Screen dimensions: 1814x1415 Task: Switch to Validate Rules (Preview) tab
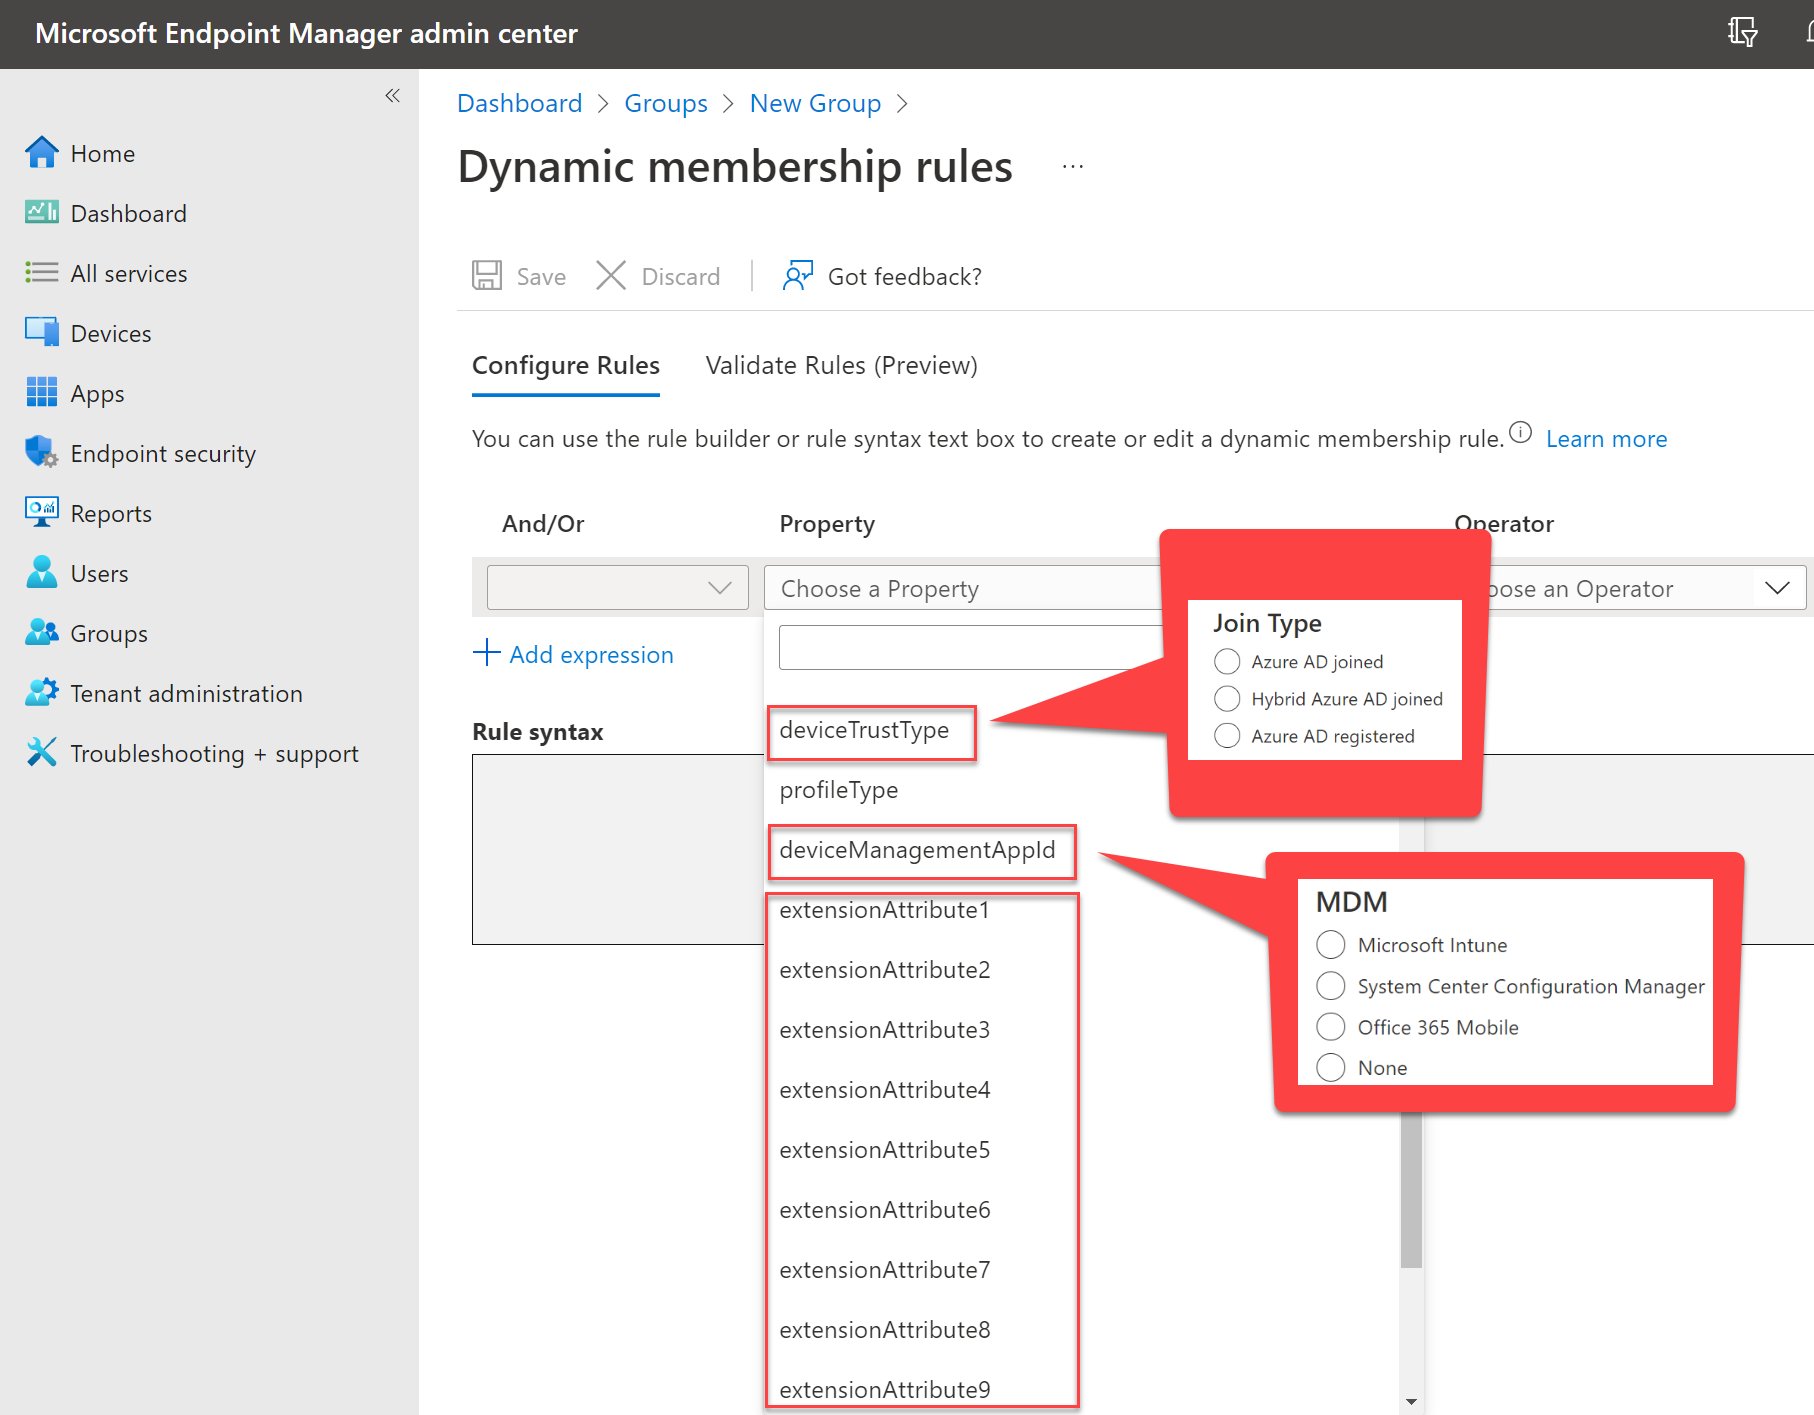pos(841,366)
